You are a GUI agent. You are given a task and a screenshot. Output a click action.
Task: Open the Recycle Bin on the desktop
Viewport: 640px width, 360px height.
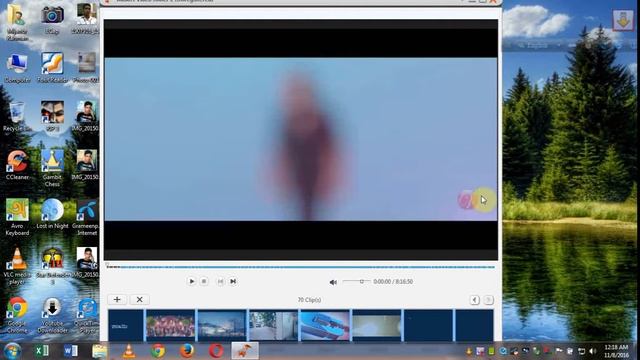point(17,117)
